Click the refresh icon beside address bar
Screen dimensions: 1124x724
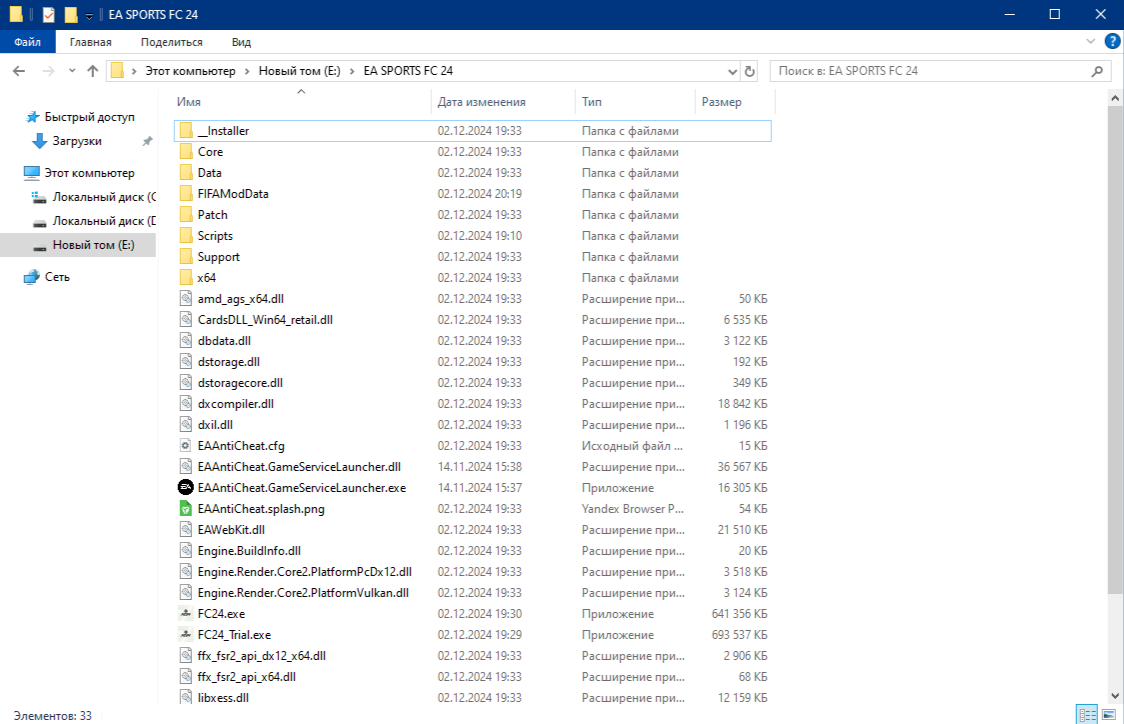tap(751, 72)
